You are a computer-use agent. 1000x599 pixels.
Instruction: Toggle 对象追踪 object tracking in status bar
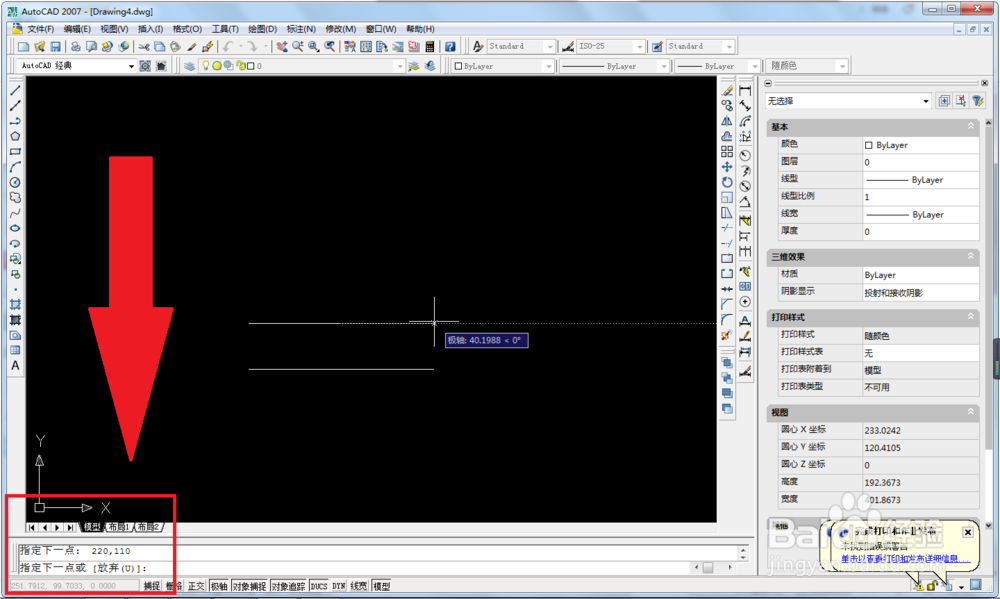point(288,586)
